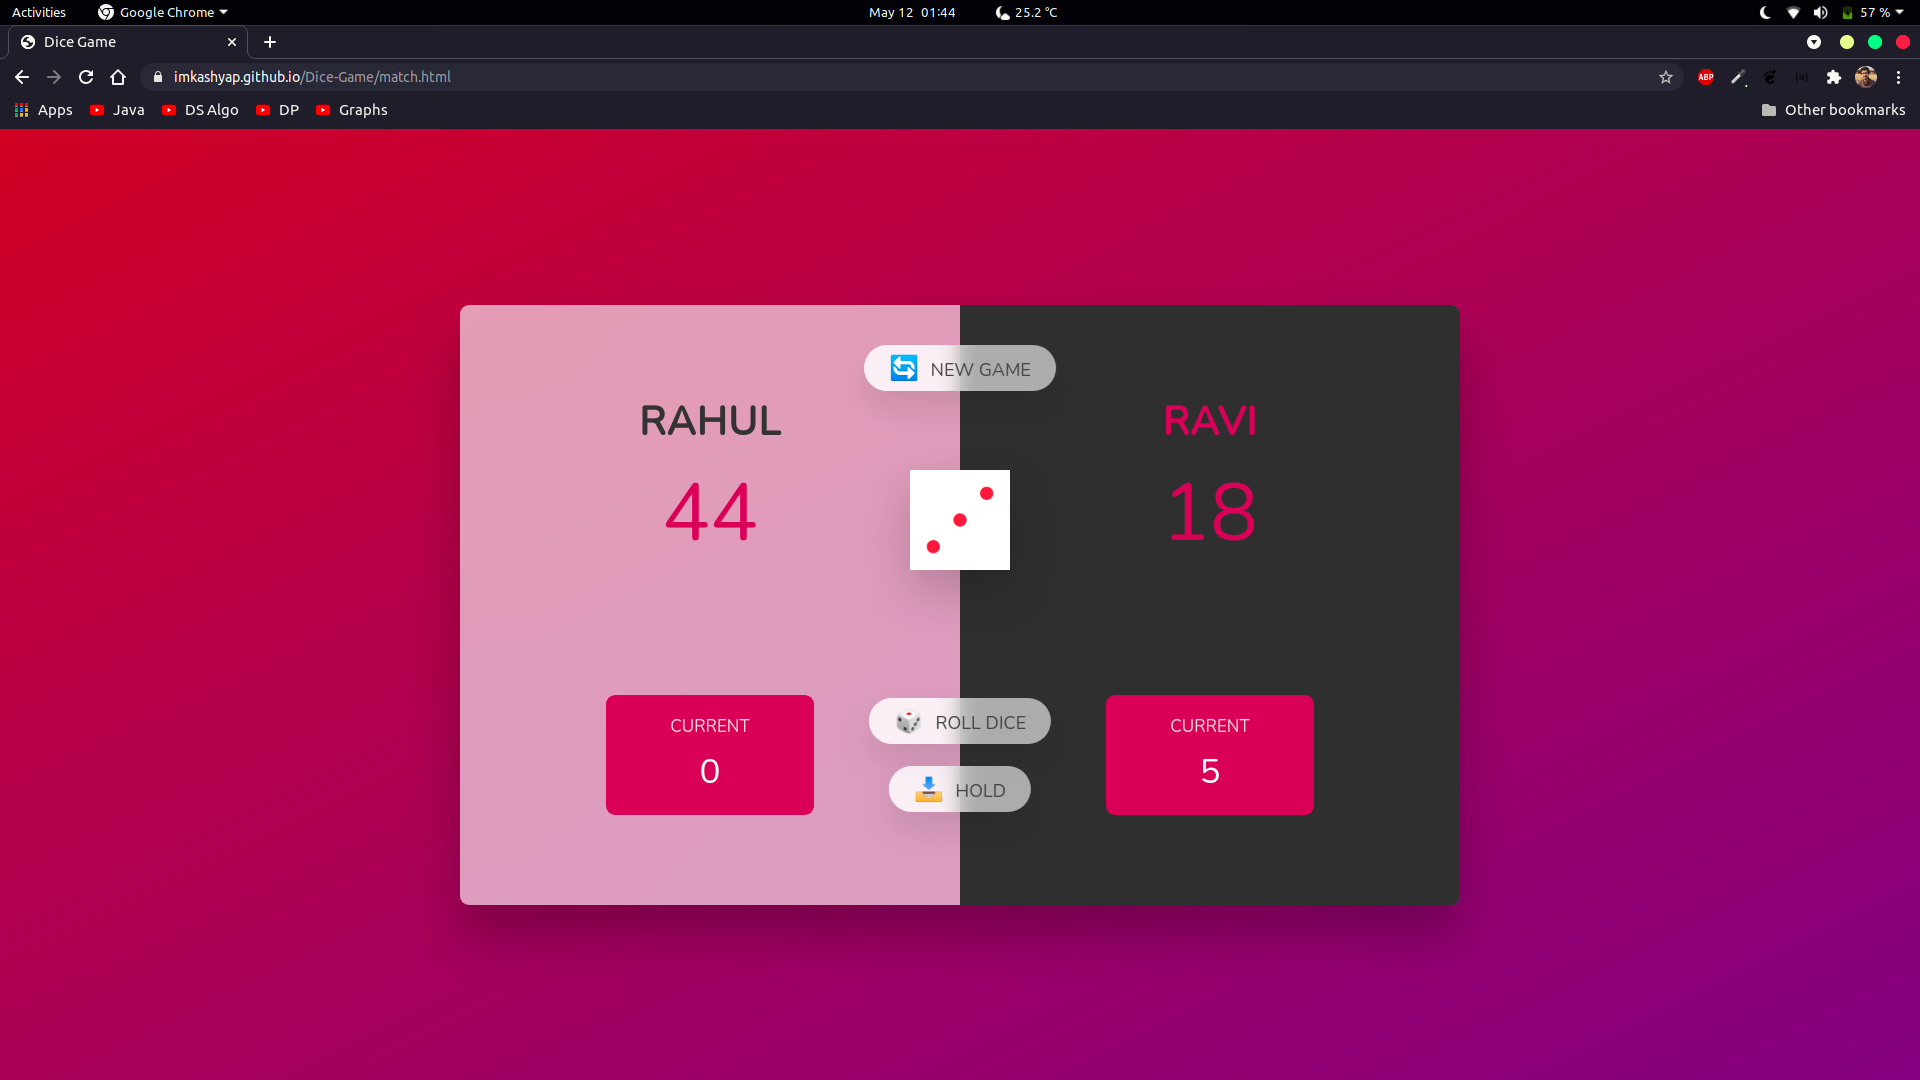The width and height of the screenshot is (1920, 1080).
Task: Click the dice emoji on Roll Dice
Action: click(x=908, y=722)
